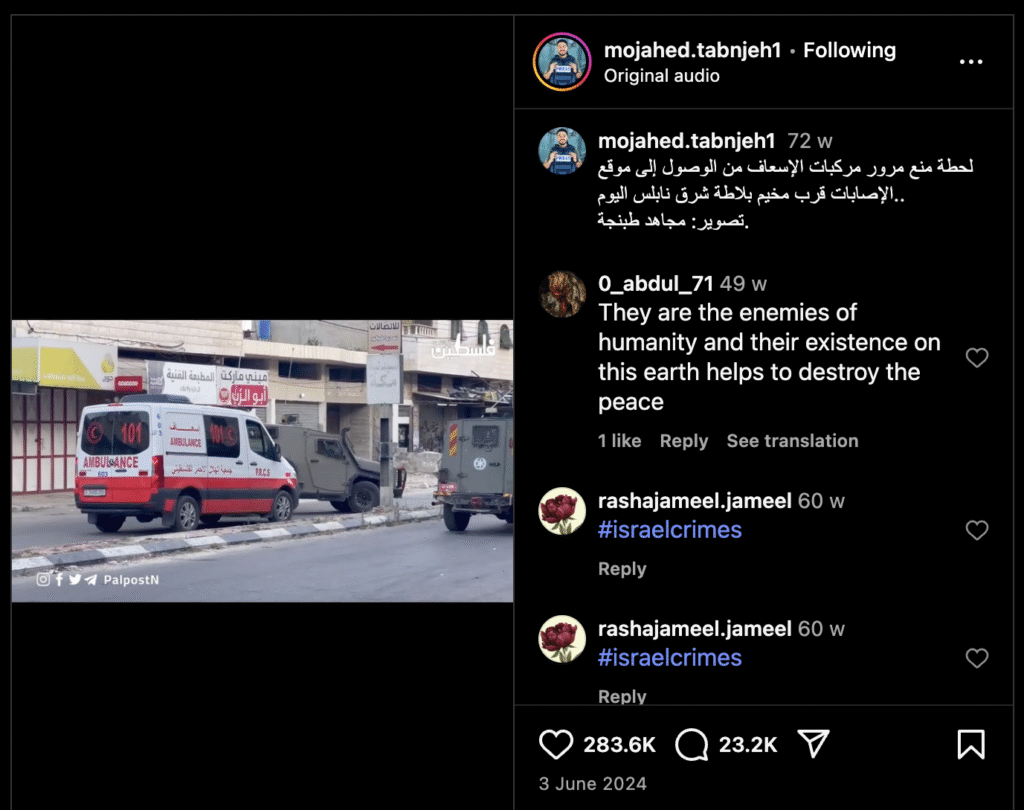1024x810 pixels.
Task: Share the post with paper plane icon
Action: (x=814, y=743)
